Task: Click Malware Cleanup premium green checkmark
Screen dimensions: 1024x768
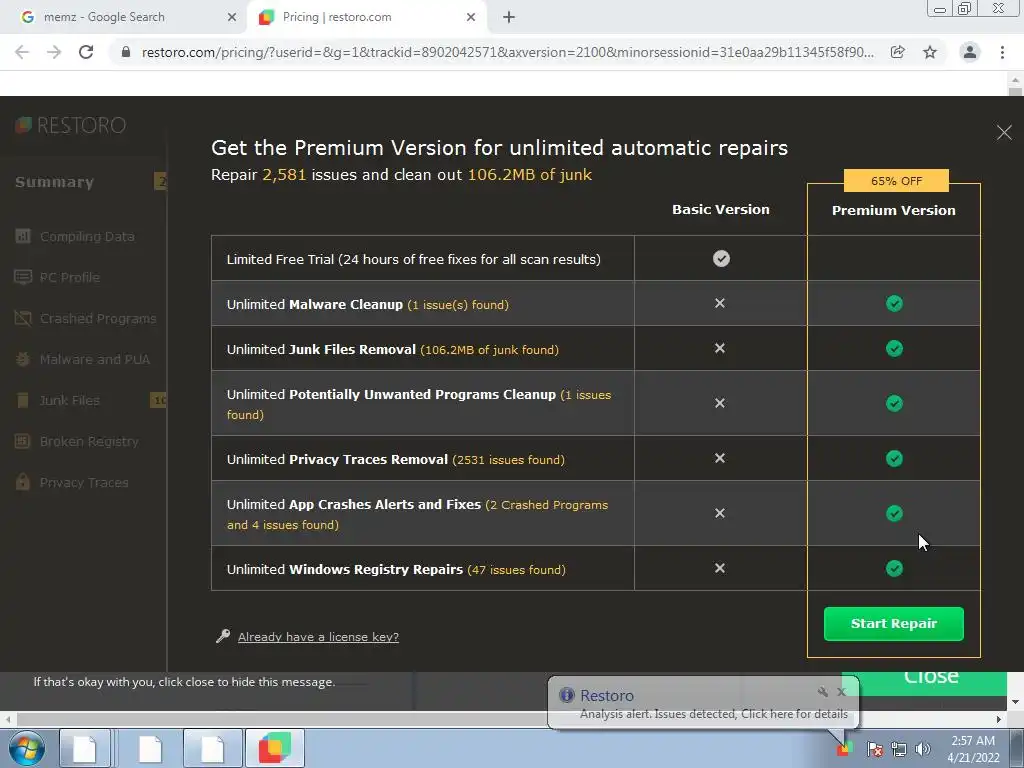Action: (894, 304)
